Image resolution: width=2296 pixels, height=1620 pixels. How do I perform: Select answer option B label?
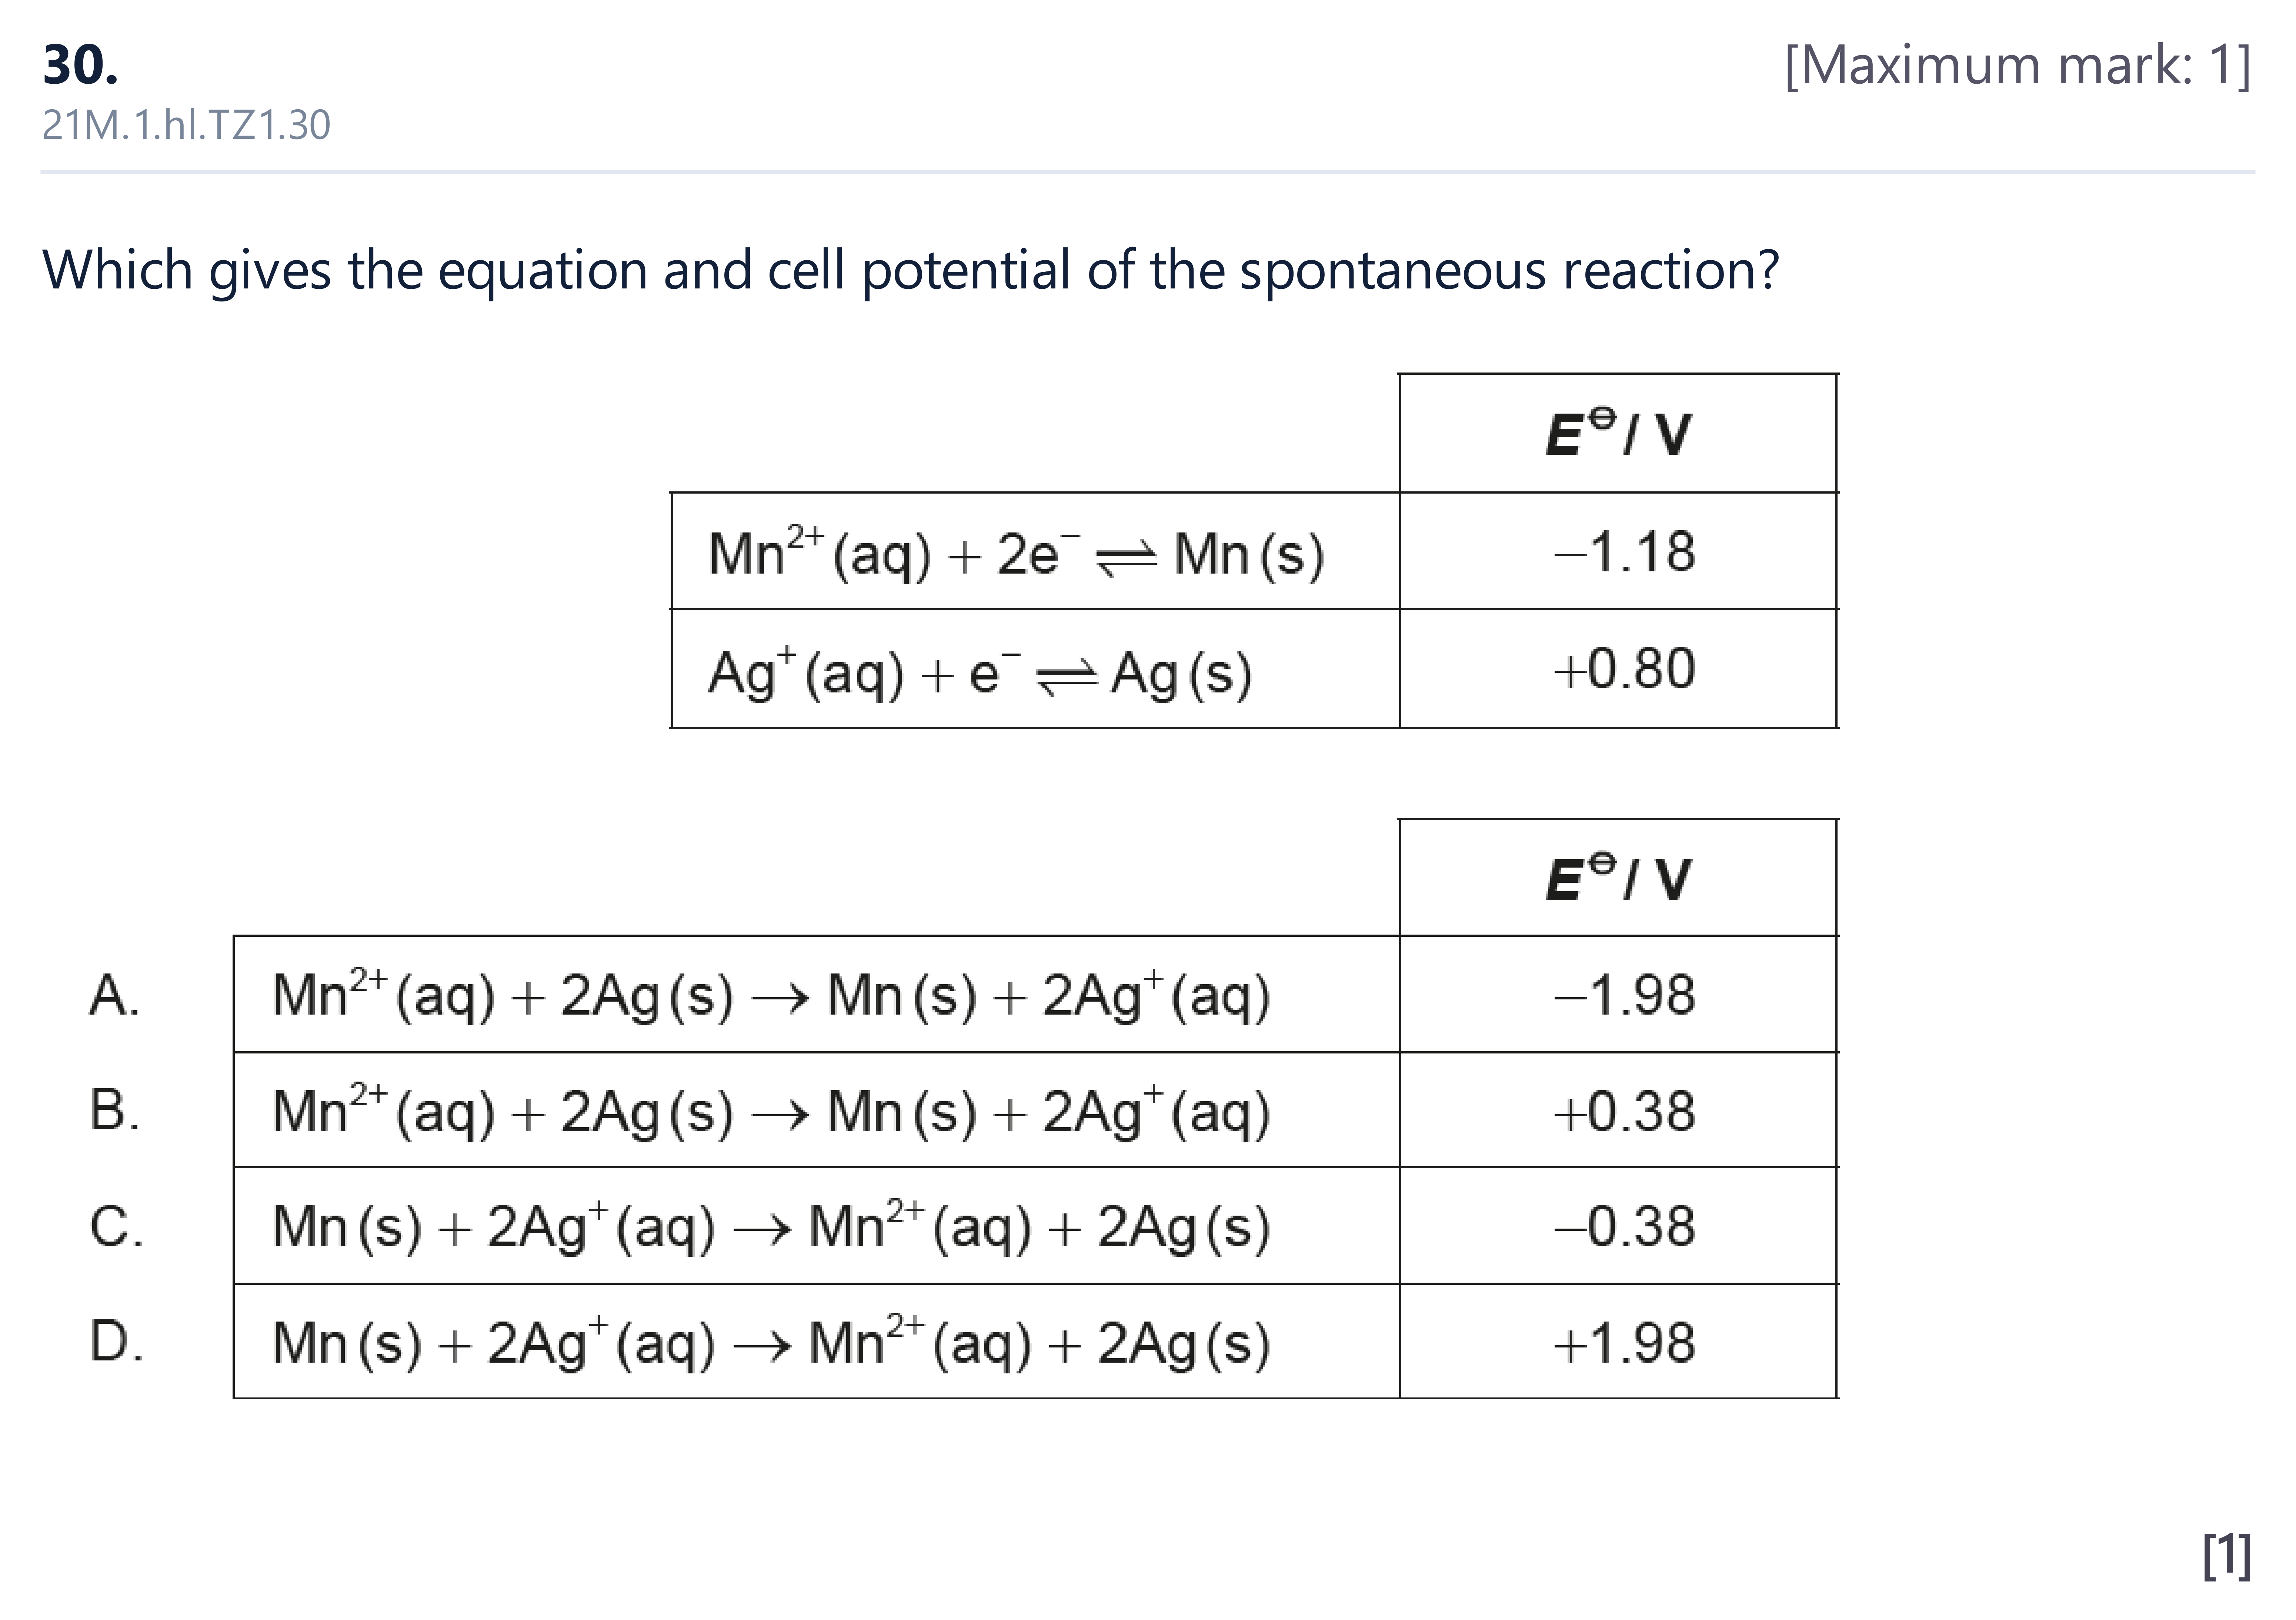[x=115, y=1110]
